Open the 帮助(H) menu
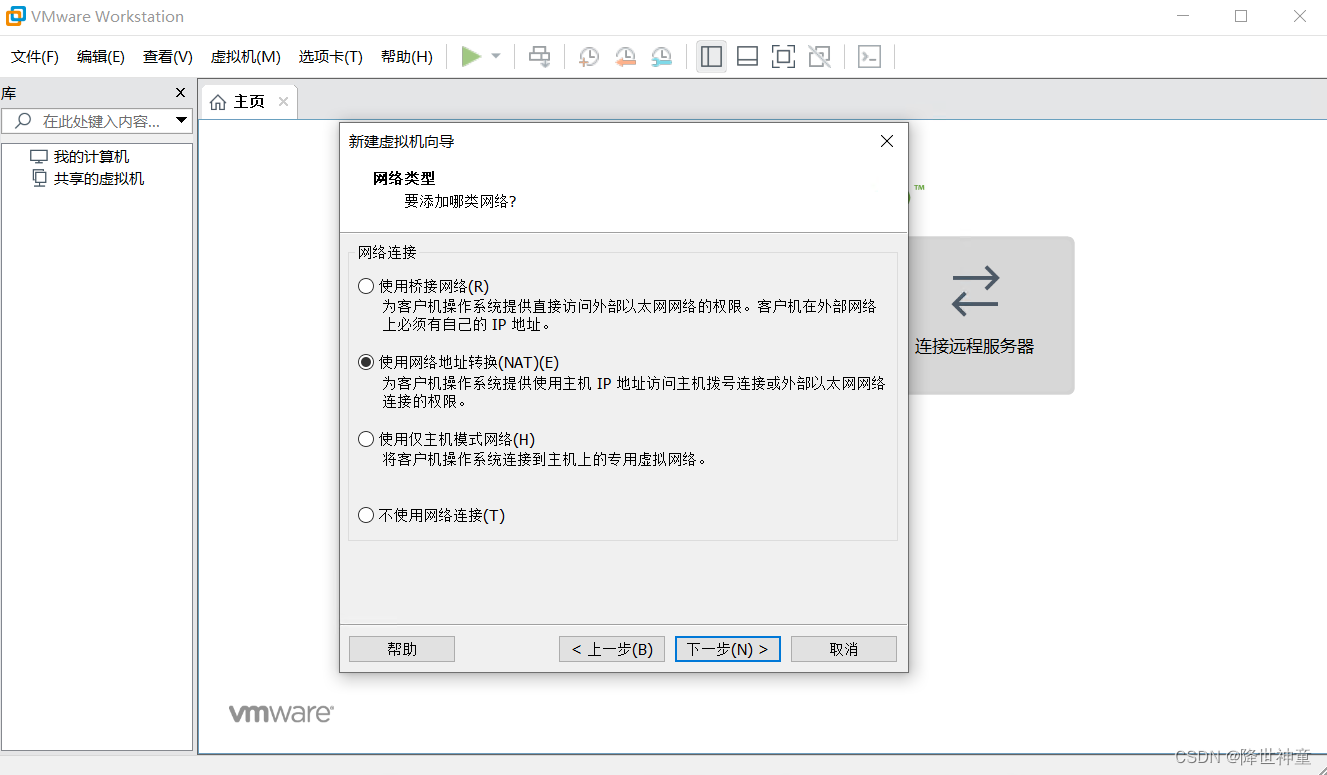Screen dimensions: 1327x775 click(x=407, y=57)
